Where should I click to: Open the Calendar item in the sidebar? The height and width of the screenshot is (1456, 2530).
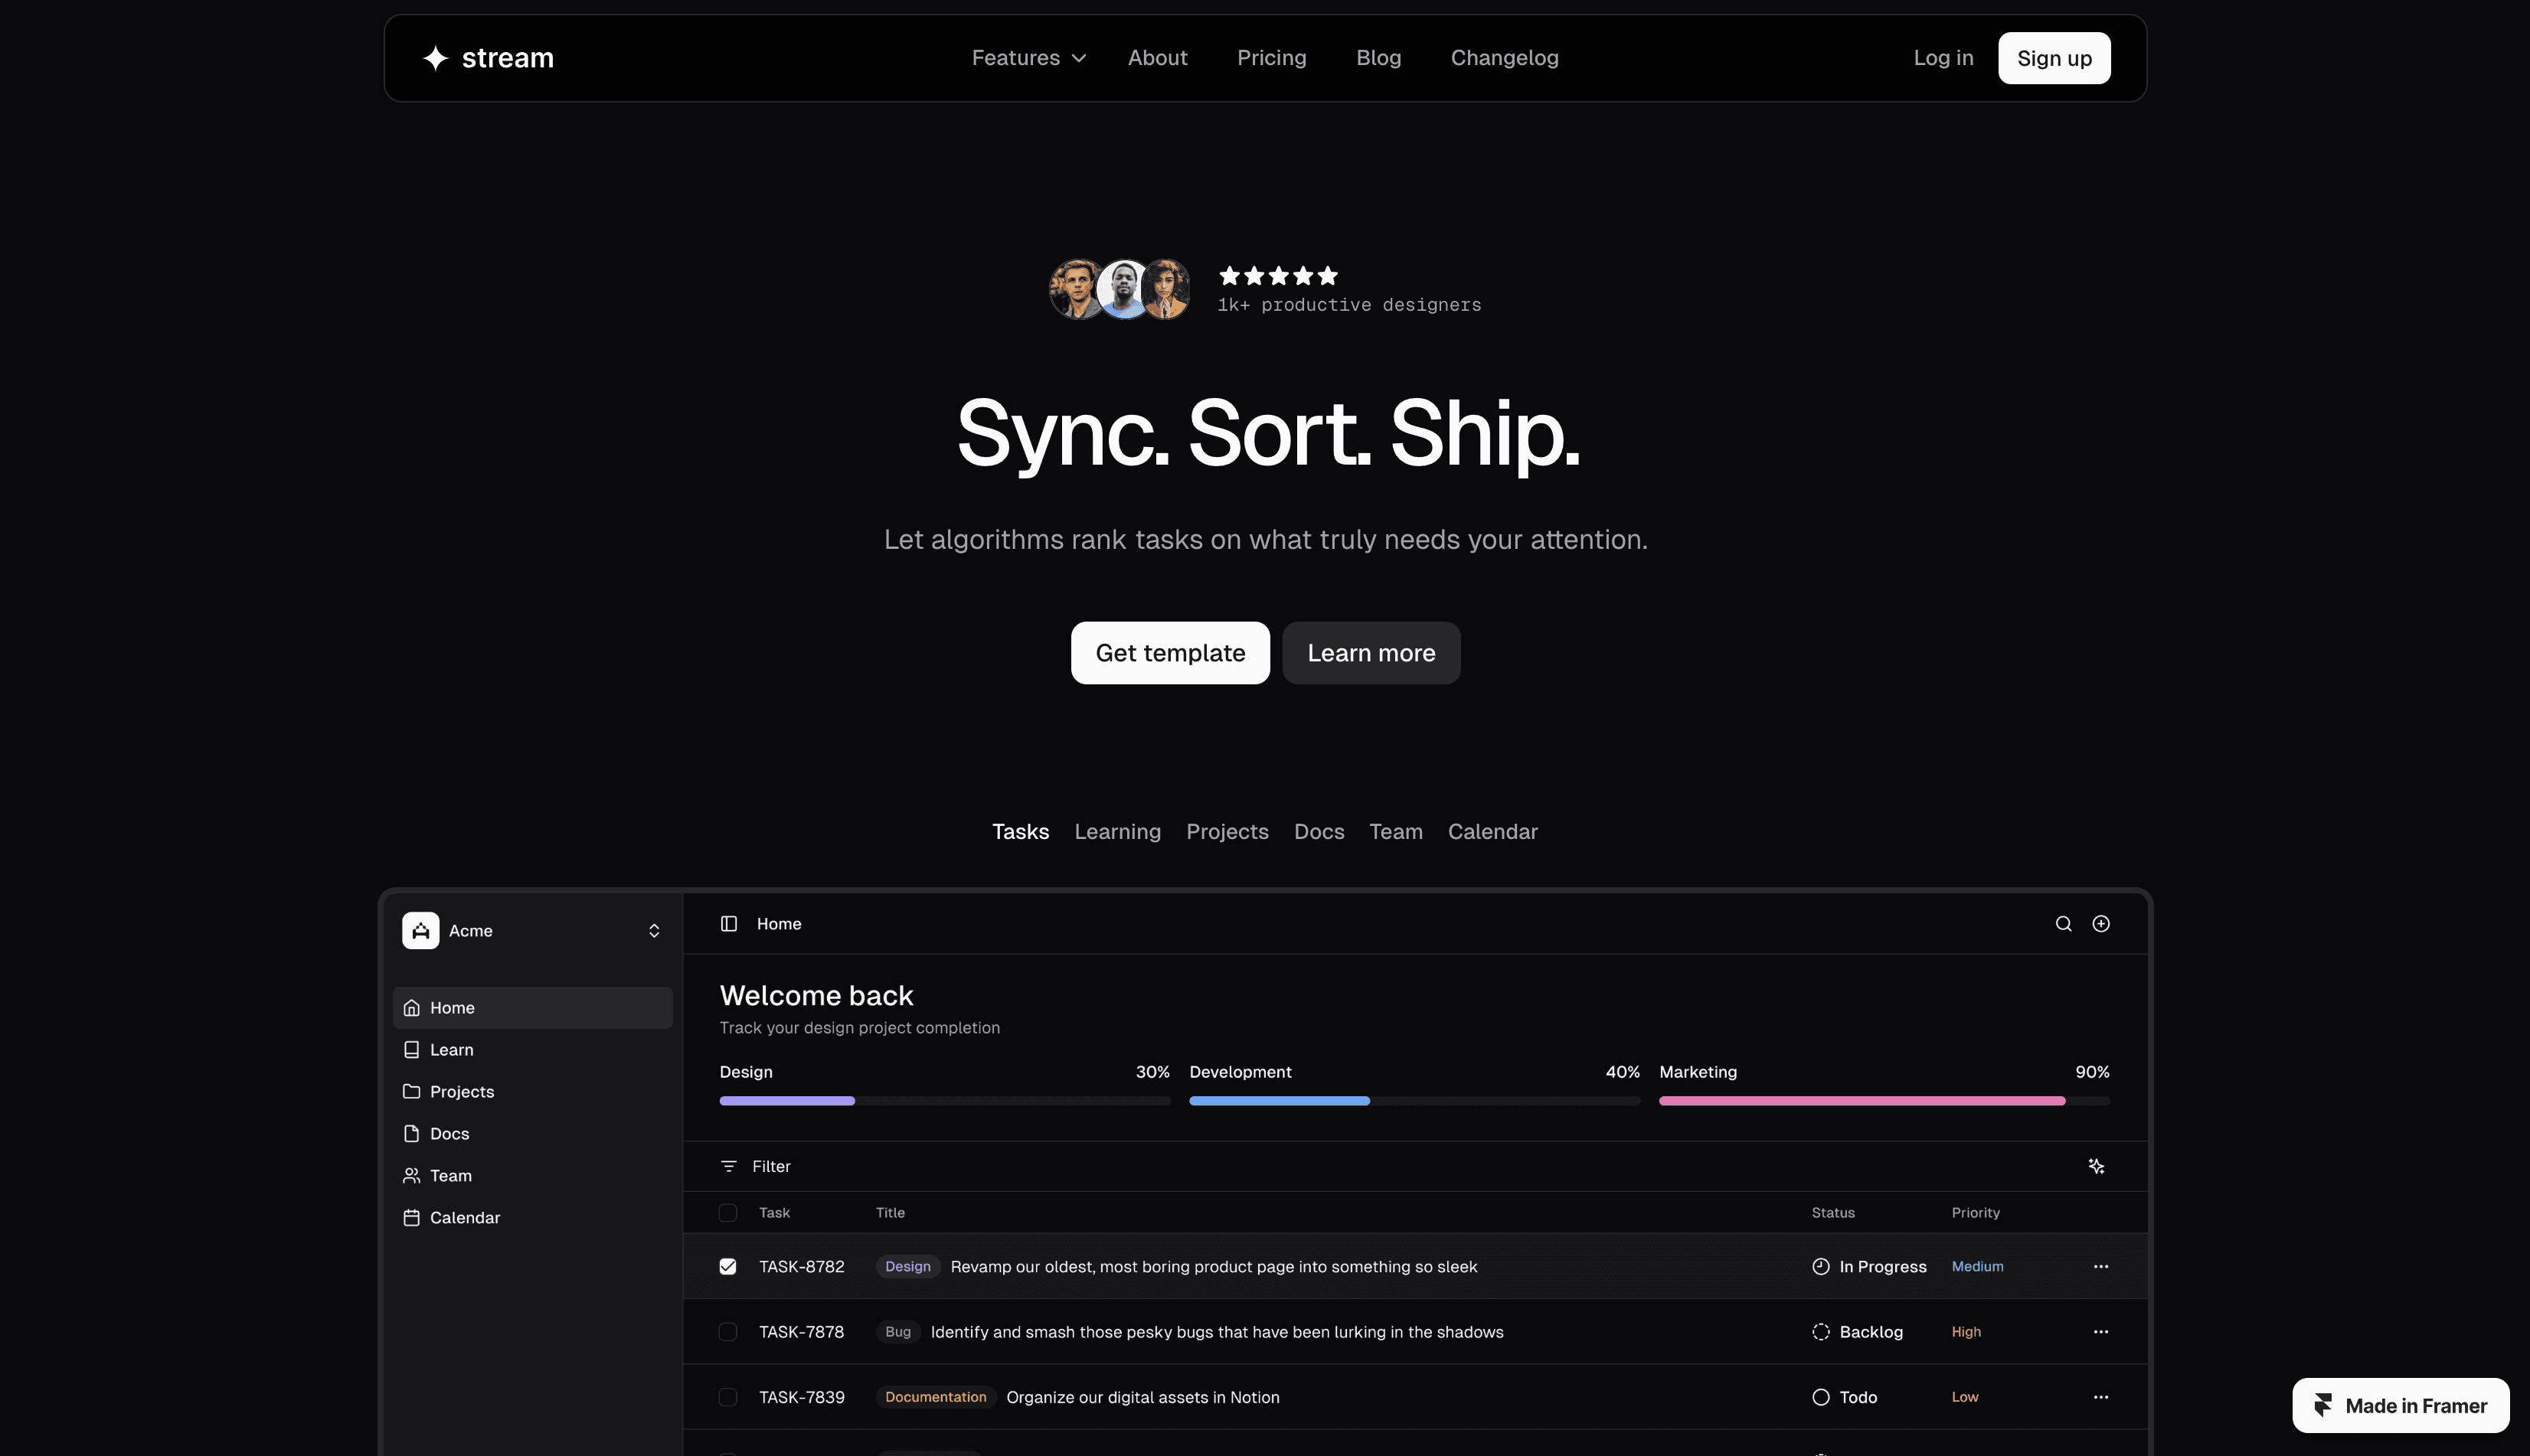(x=464, y=1217)
